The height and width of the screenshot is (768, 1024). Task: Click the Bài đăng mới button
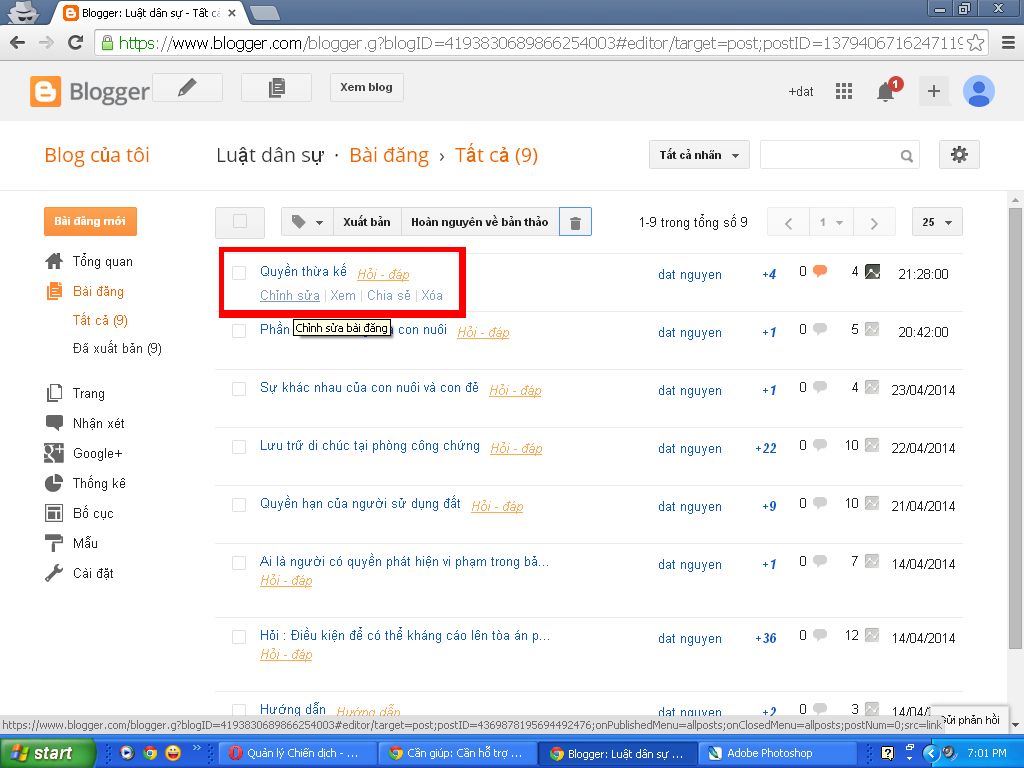coord(90,221)
